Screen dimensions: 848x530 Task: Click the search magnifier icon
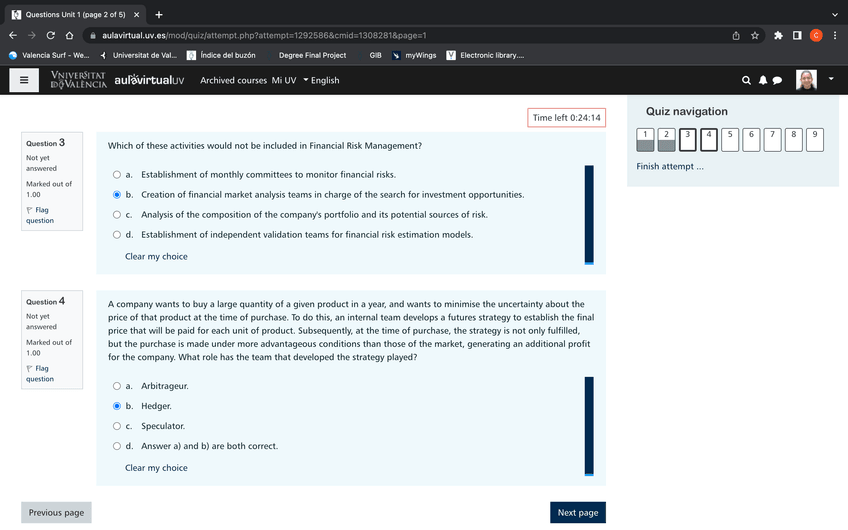point(746,80)
